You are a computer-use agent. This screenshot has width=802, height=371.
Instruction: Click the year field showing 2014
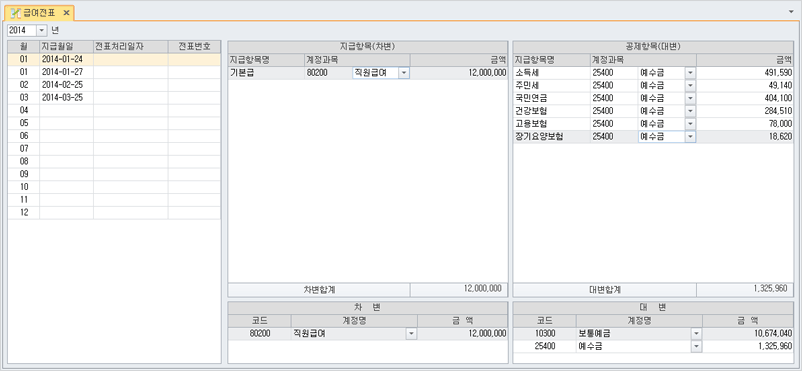[x=22, y=30]
